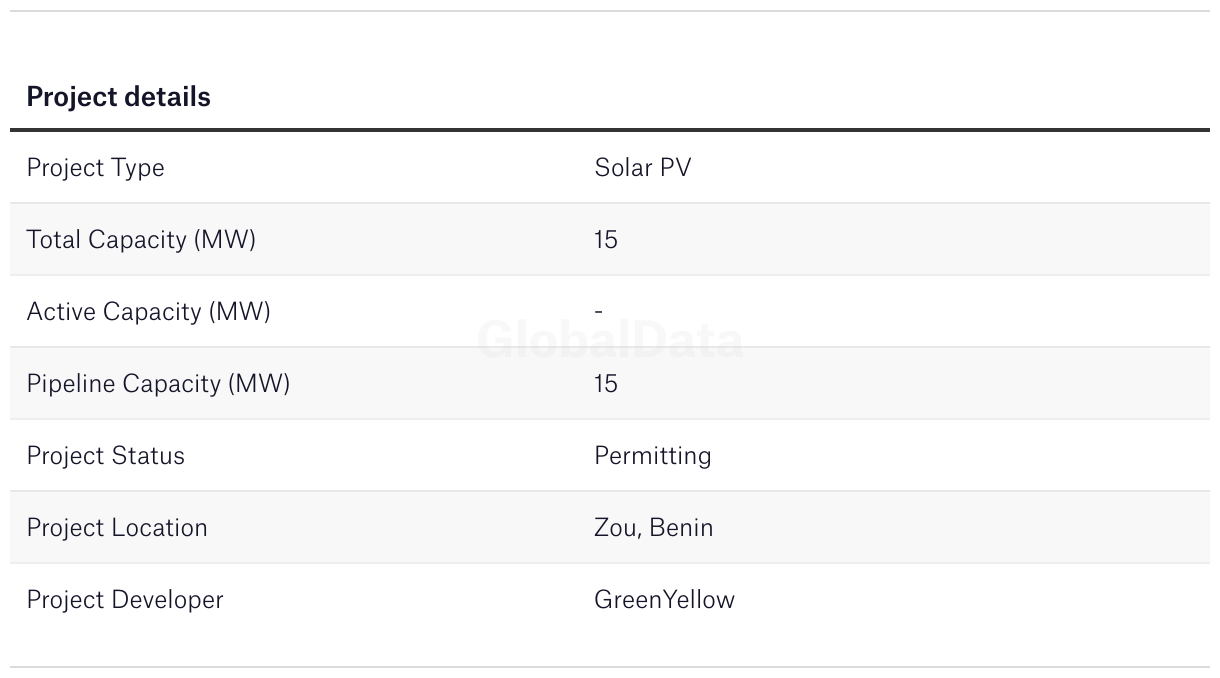Click the GlobalData watermark
The width and height of the screenshot is (1220, 678).
tap(610, 341)
